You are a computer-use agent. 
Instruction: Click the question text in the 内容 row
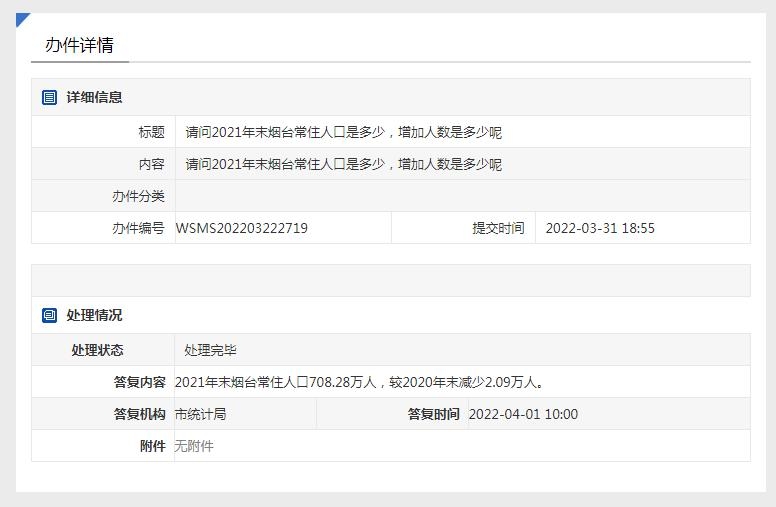click(x=343, y=164)
